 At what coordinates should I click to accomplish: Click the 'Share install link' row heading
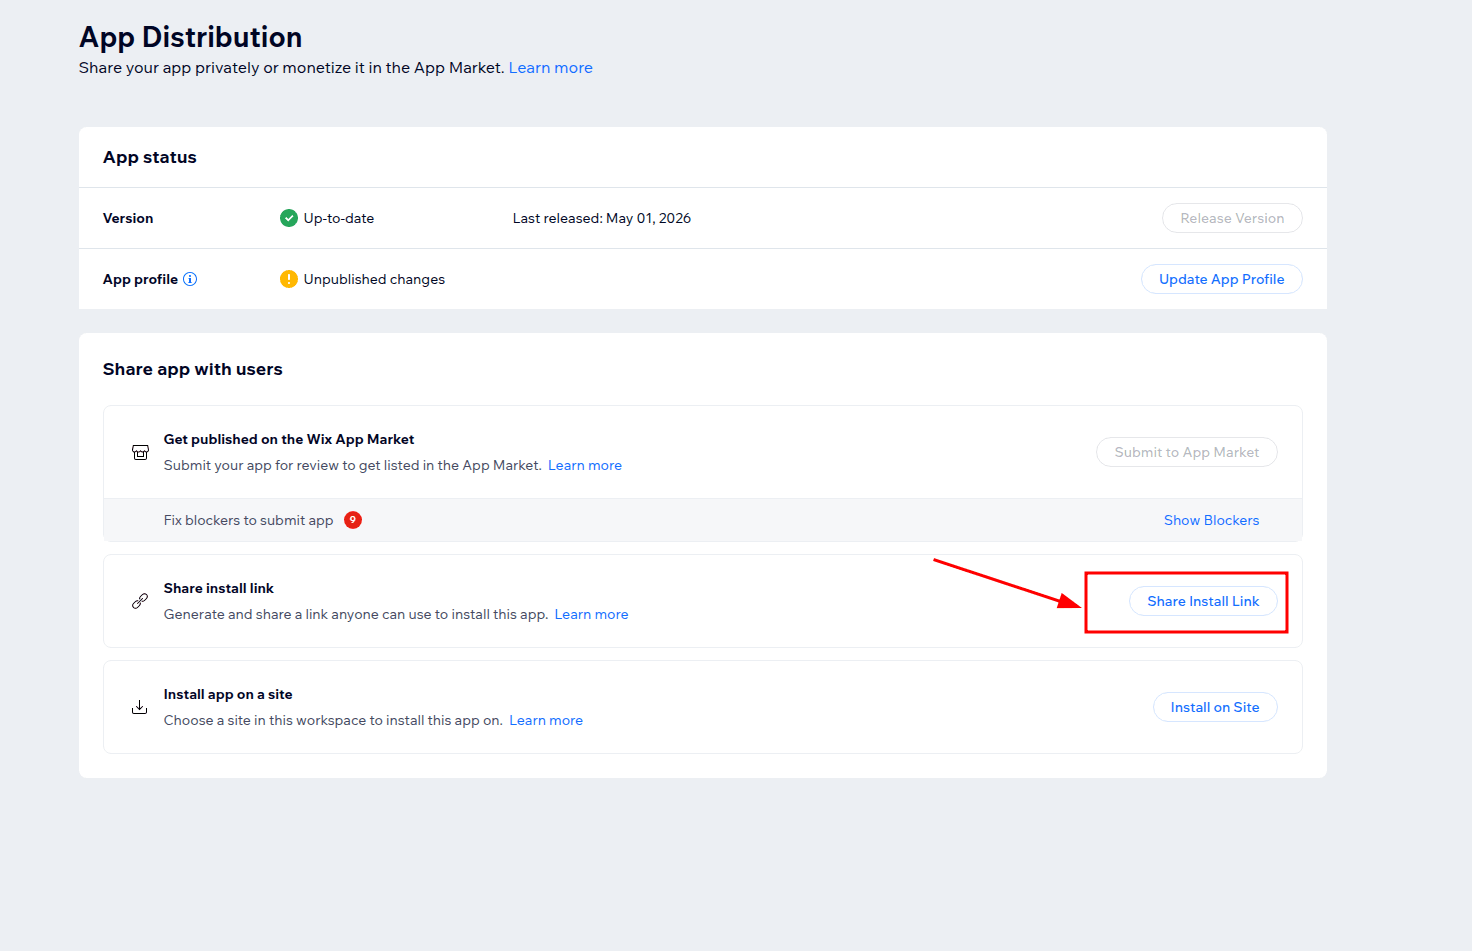[219, 588]
